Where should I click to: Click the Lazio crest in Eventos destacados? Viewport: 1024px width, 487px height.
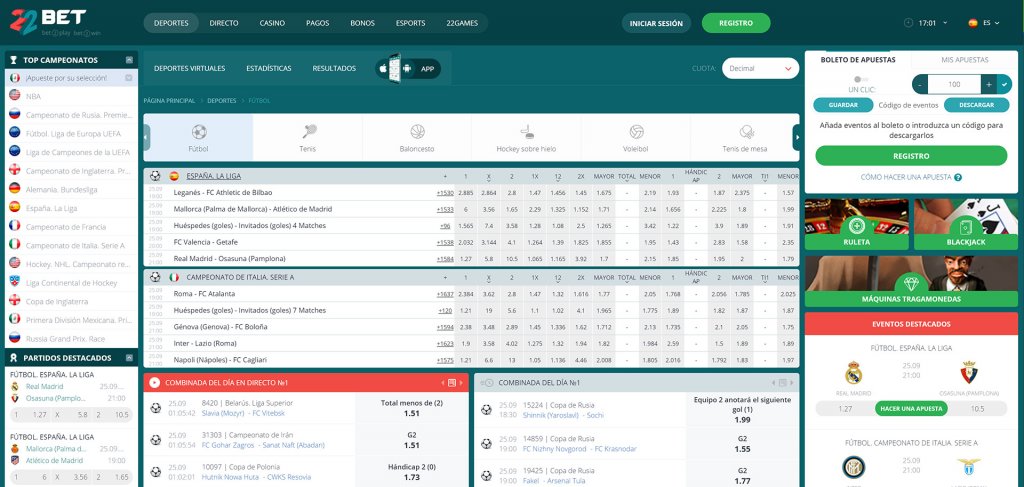coord(968,467)
